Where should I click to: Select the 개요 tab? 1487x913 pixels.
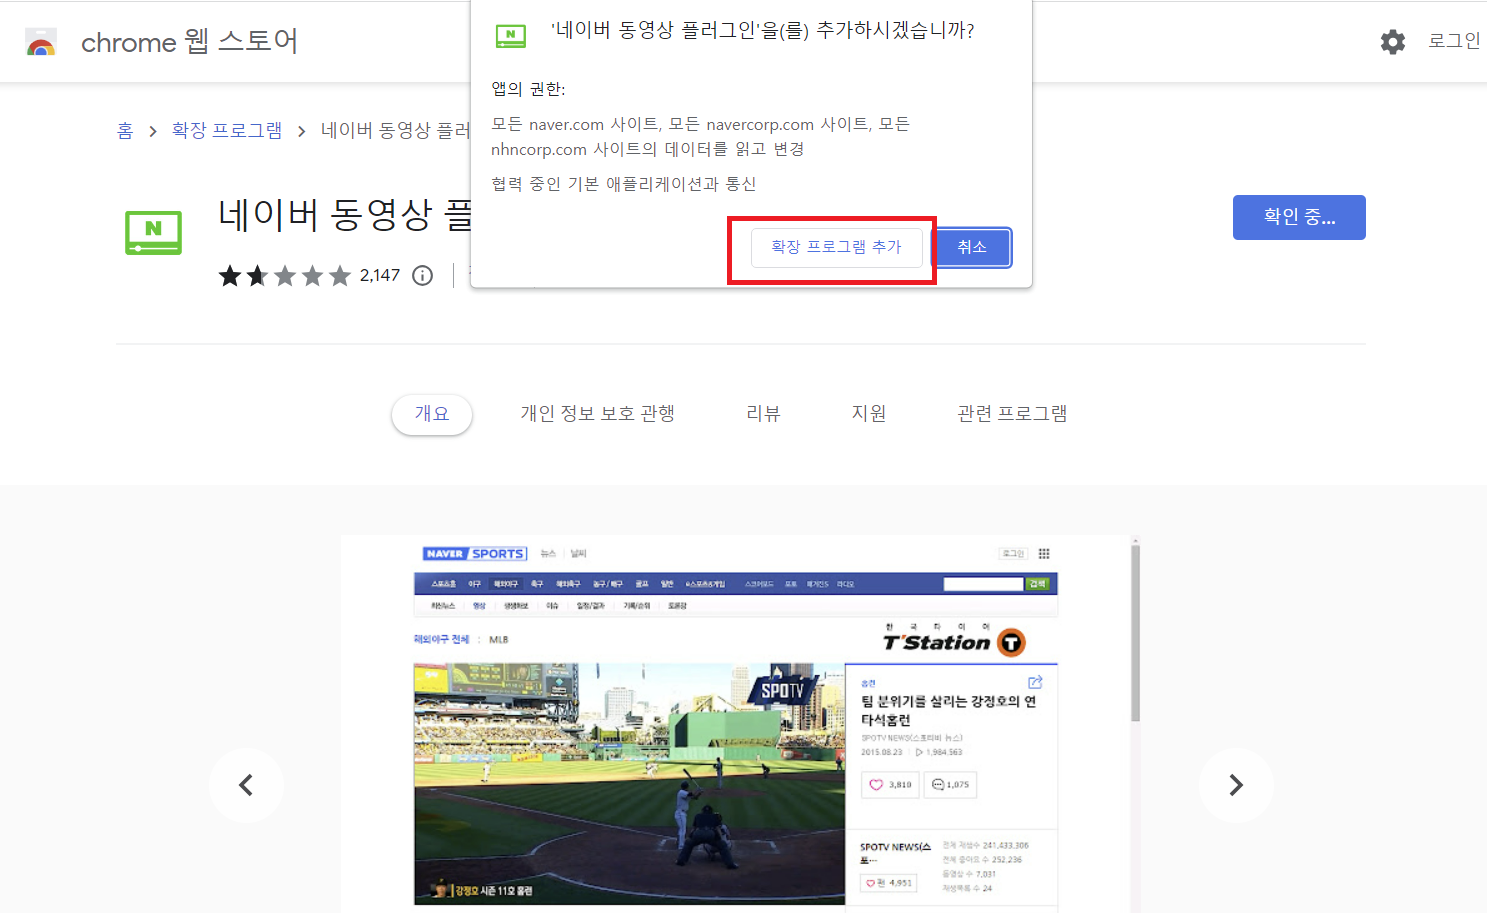click(x=432, y=413)
